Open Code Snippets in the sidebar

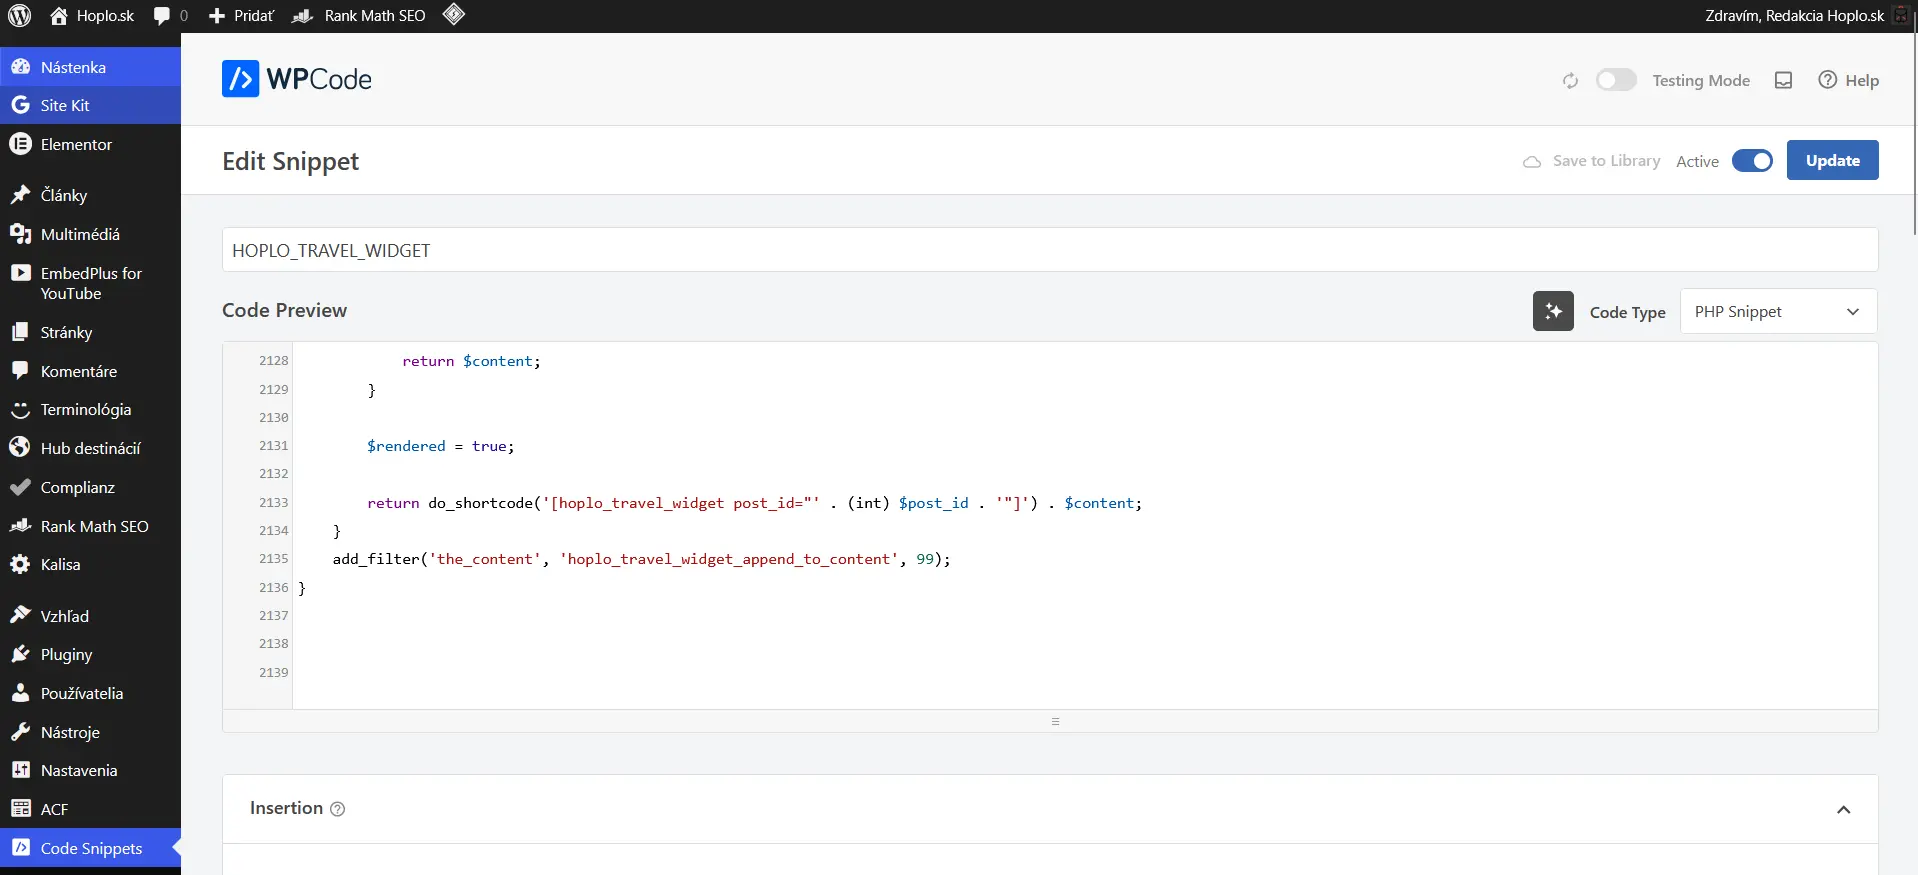(x=91, y=848)
